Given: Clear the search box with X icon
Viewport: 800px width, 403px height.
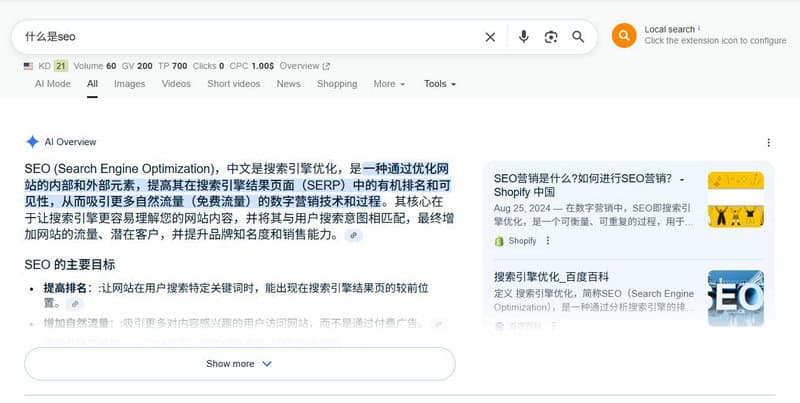Looking at the screenshot, I should click(490, 37).
